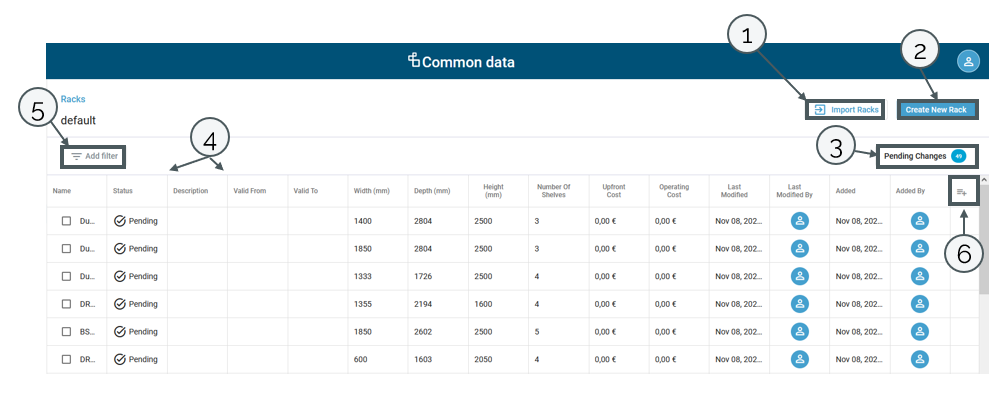This screenshot has height=395, width=989.
Task: Click Operating Cost column header
Action: [674, 191]
